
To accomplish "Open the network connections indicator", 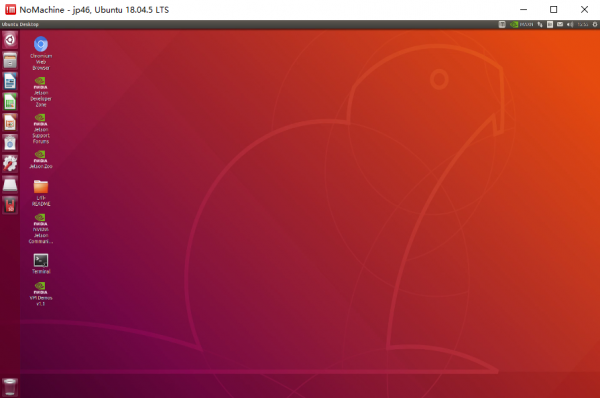I will pyautogui.click(x=540, y=24).
